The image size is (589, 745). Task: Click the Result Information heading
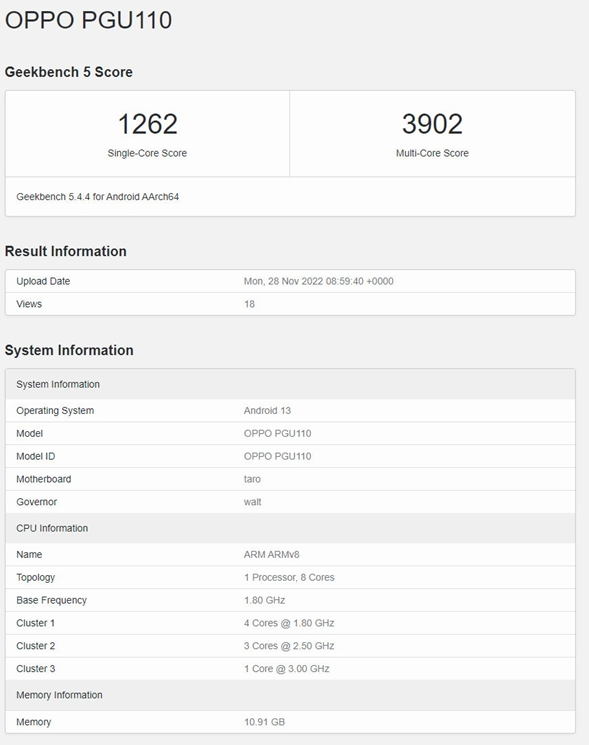66,251
